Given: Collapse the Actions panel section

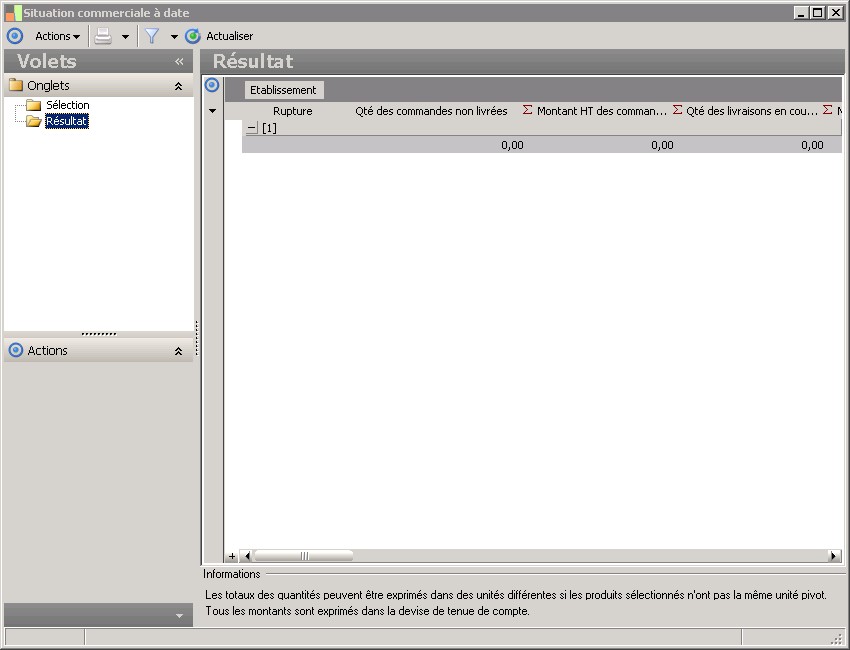Looking at the screenshot, I should 178,352.
